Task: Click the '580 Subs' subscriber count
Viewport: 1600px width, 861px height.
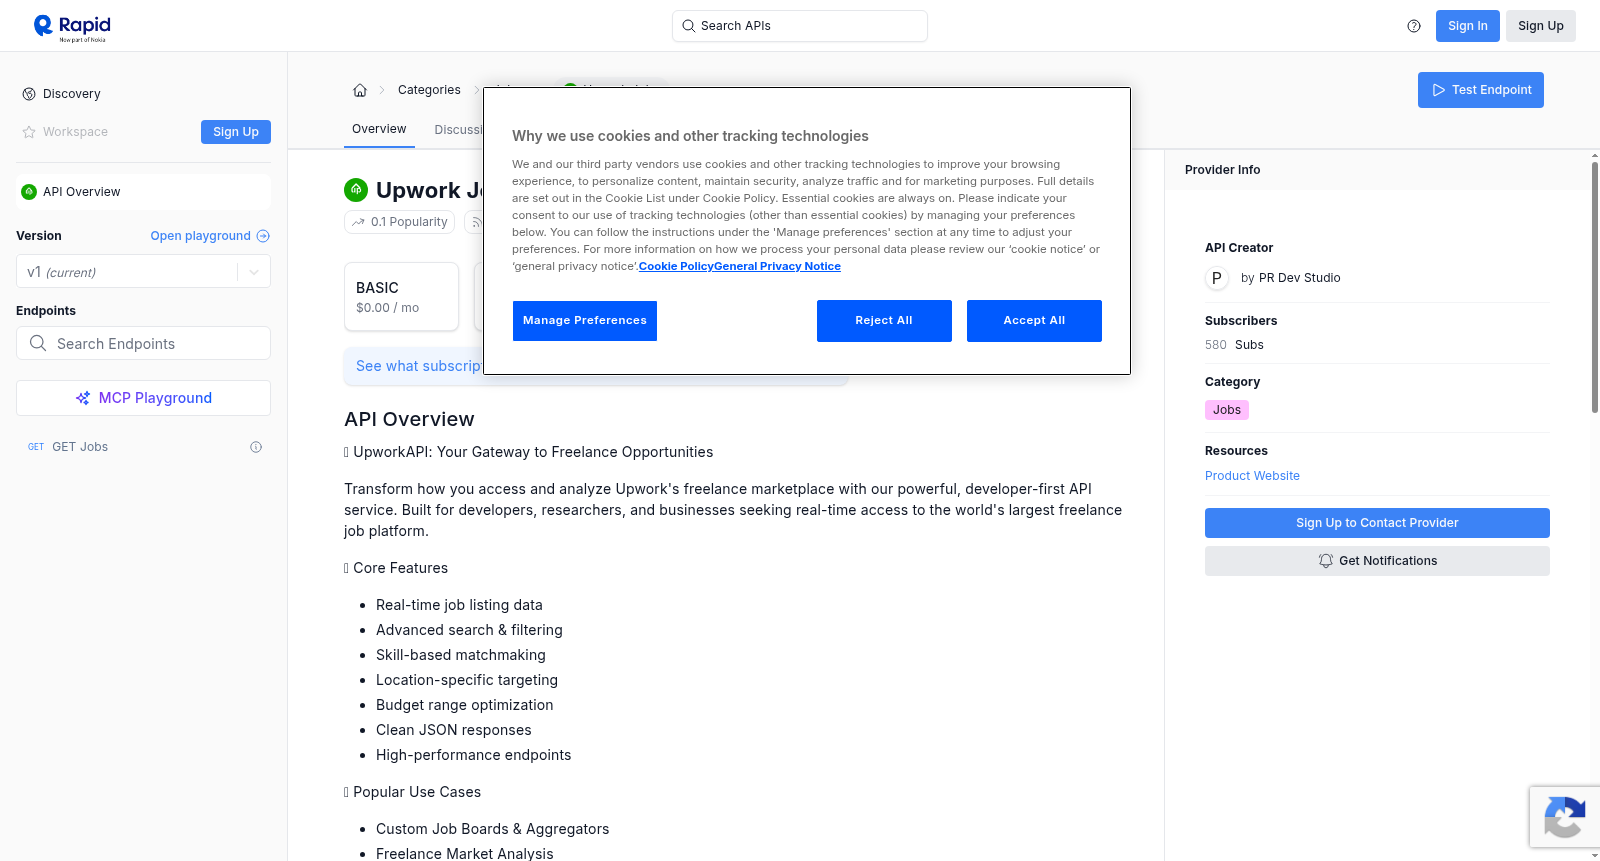Action: pyautogui.click(x=1234, y=345)
